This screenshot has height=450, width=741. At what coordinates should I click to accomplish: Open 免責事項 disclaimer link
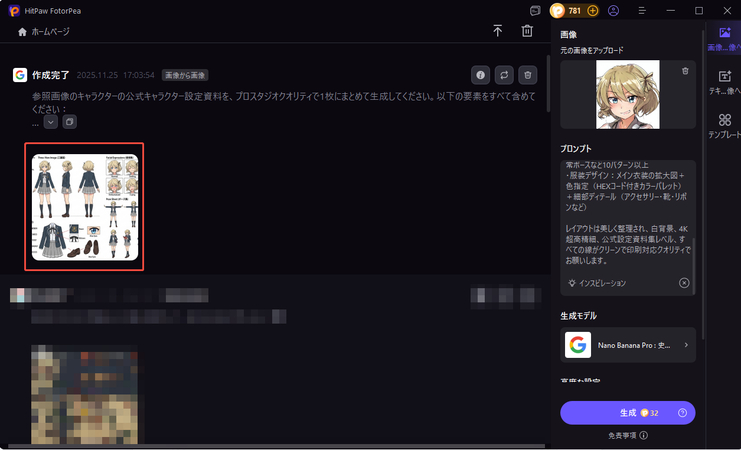[628, 435]
